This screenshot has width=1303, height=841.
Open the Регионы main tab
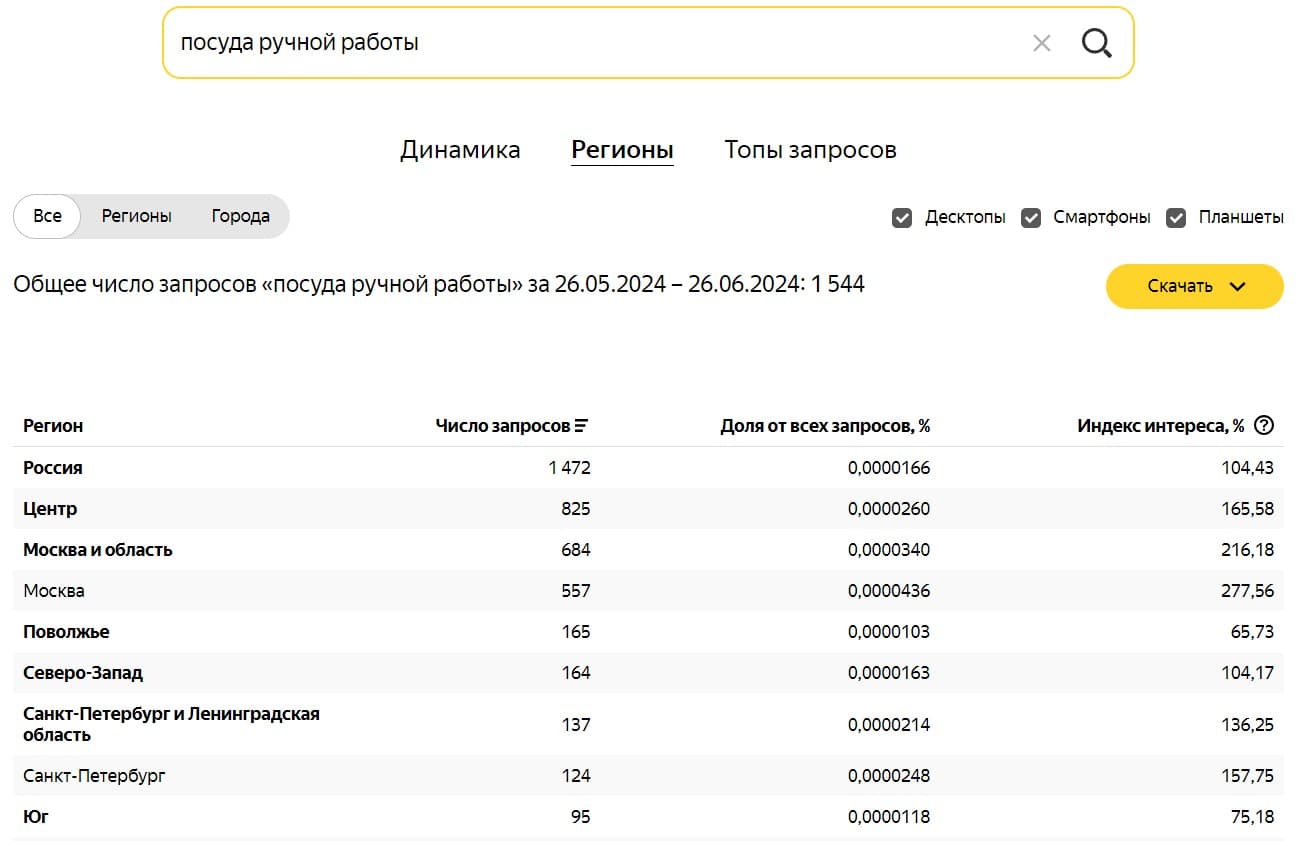click(x=622, y=150)
